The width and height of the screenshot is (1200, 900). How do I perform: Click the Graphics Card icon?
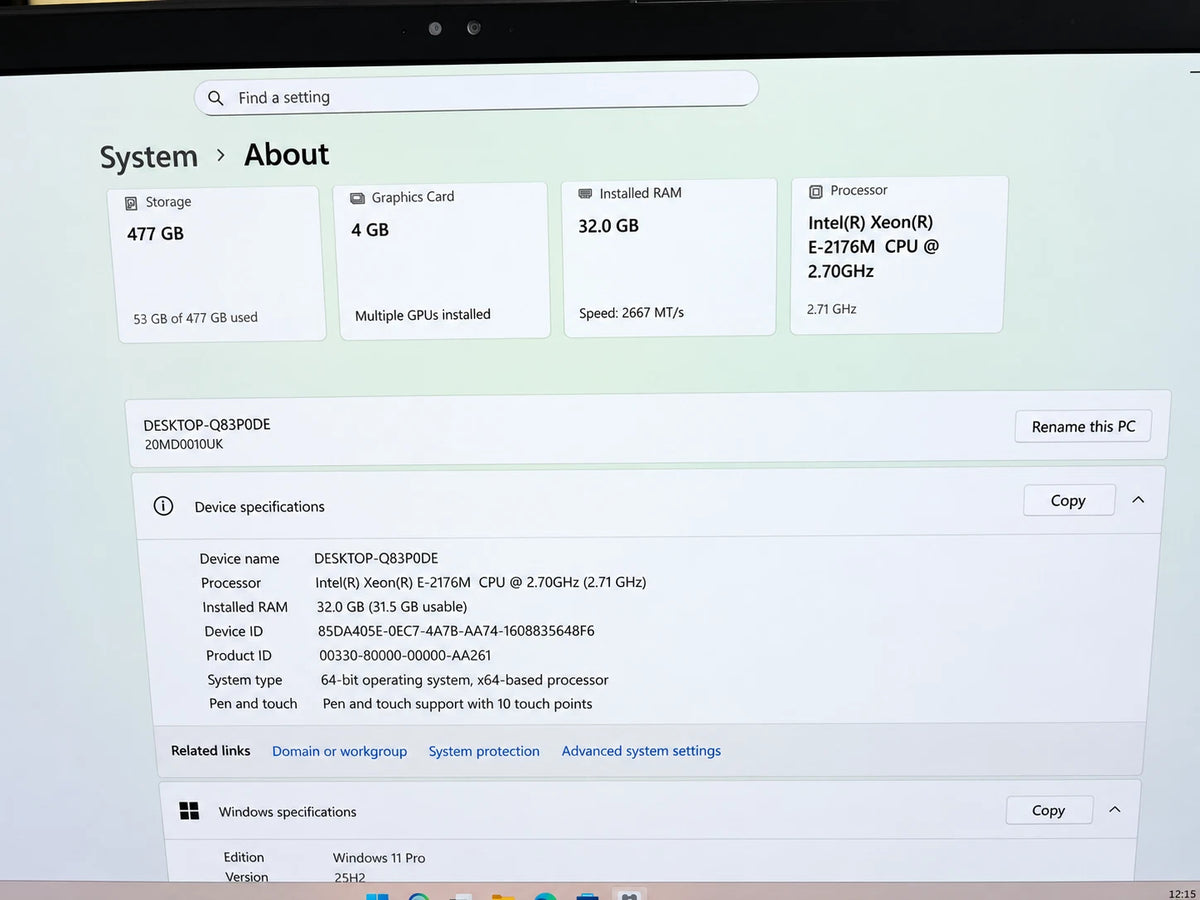[357, 198]
